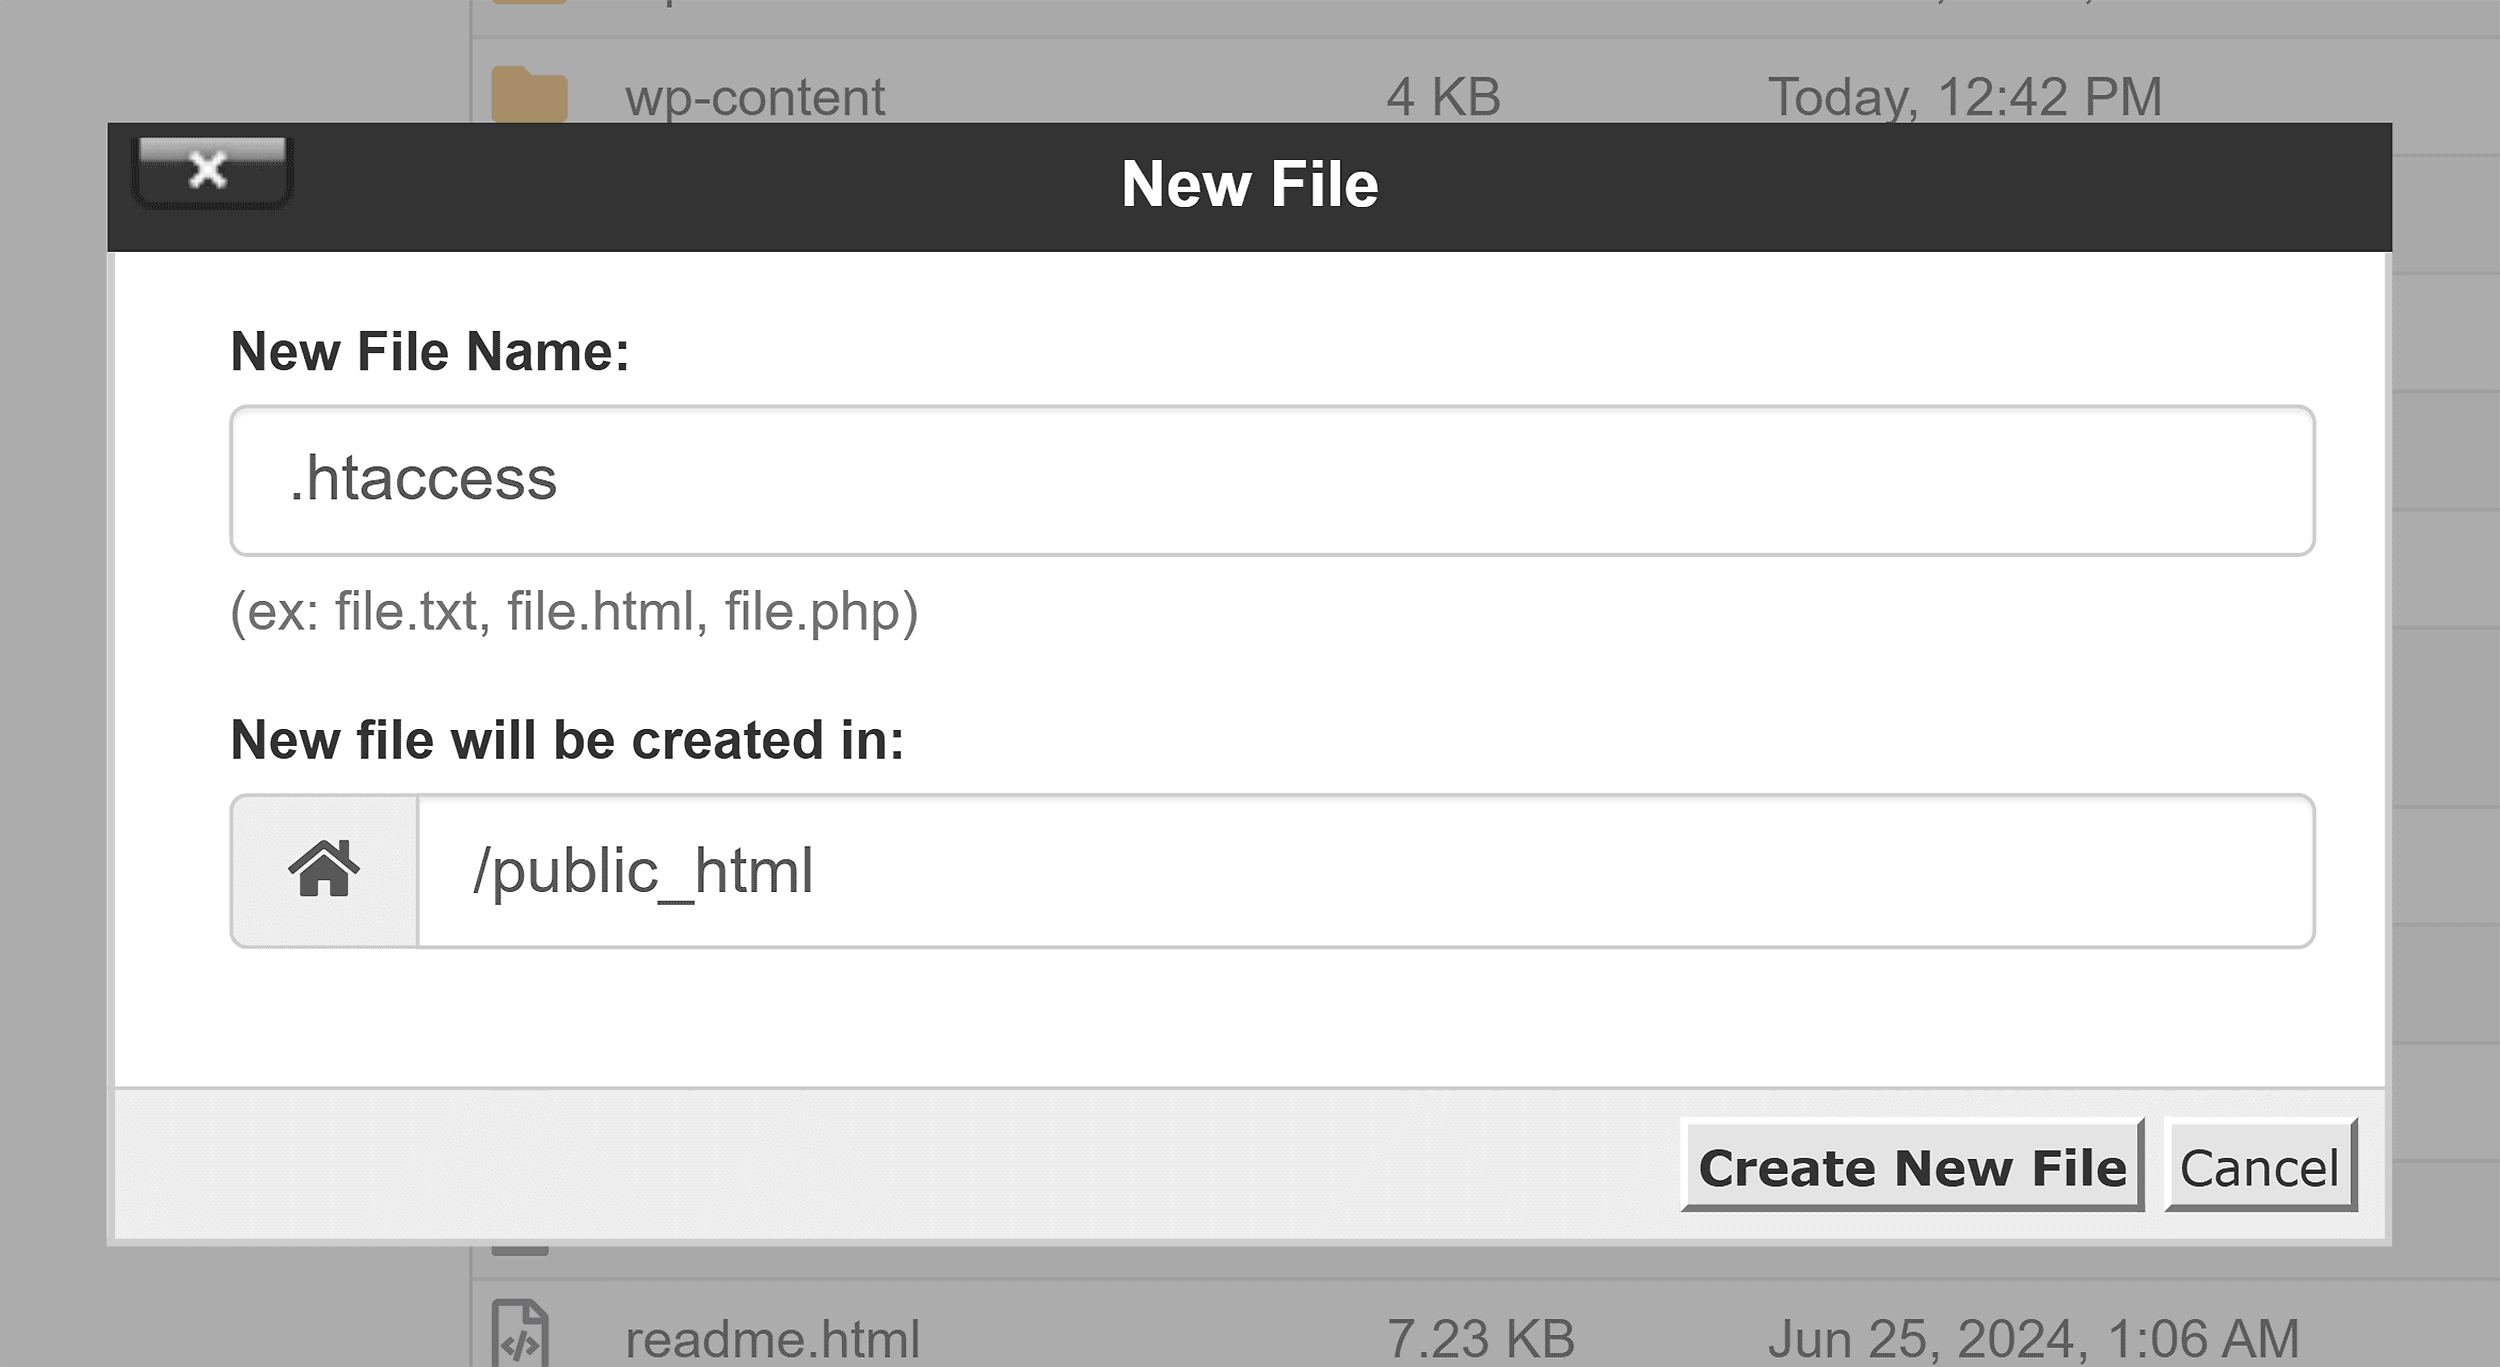Close the New File dialog
This screenshot has width=2500, height=1367.
tap(210, 171)
